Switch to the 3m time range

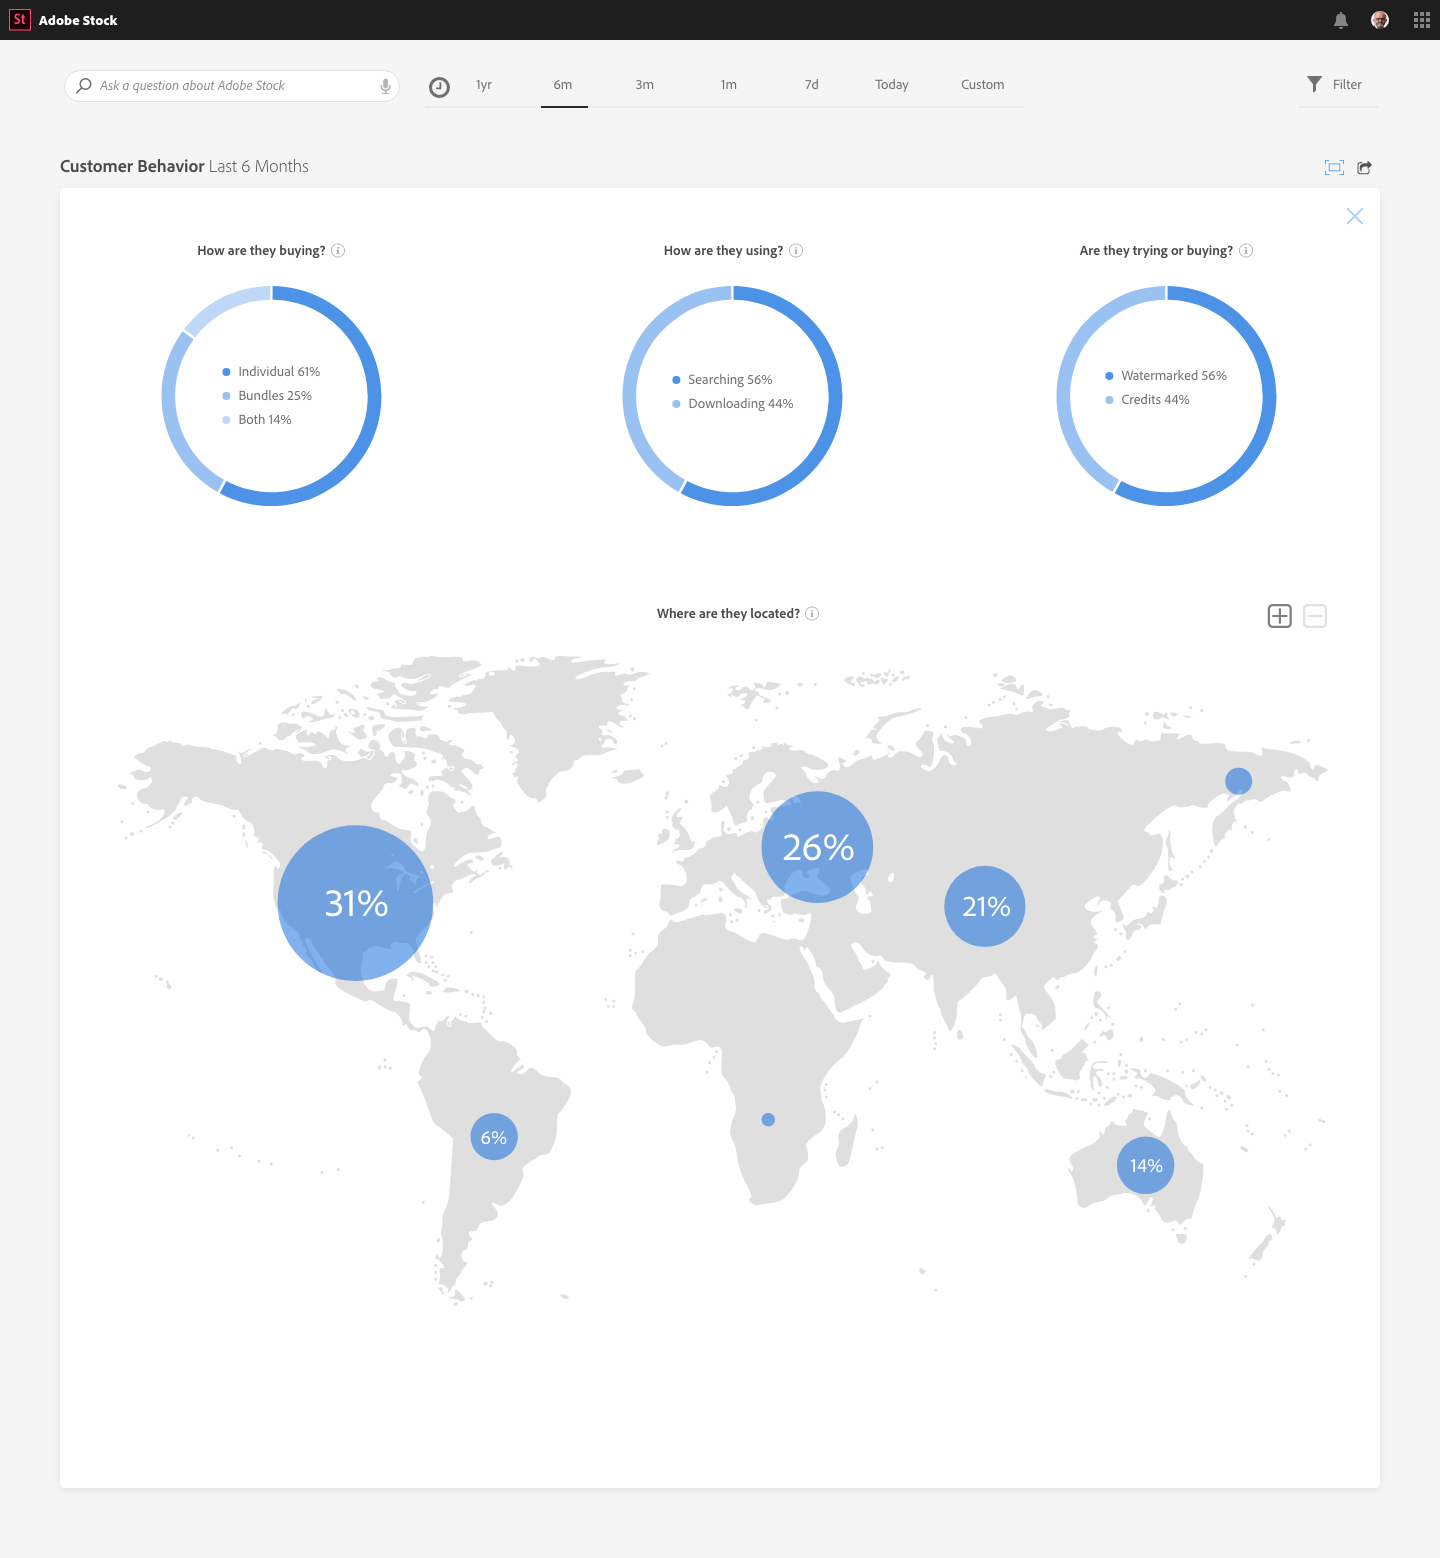pos(645,85)
